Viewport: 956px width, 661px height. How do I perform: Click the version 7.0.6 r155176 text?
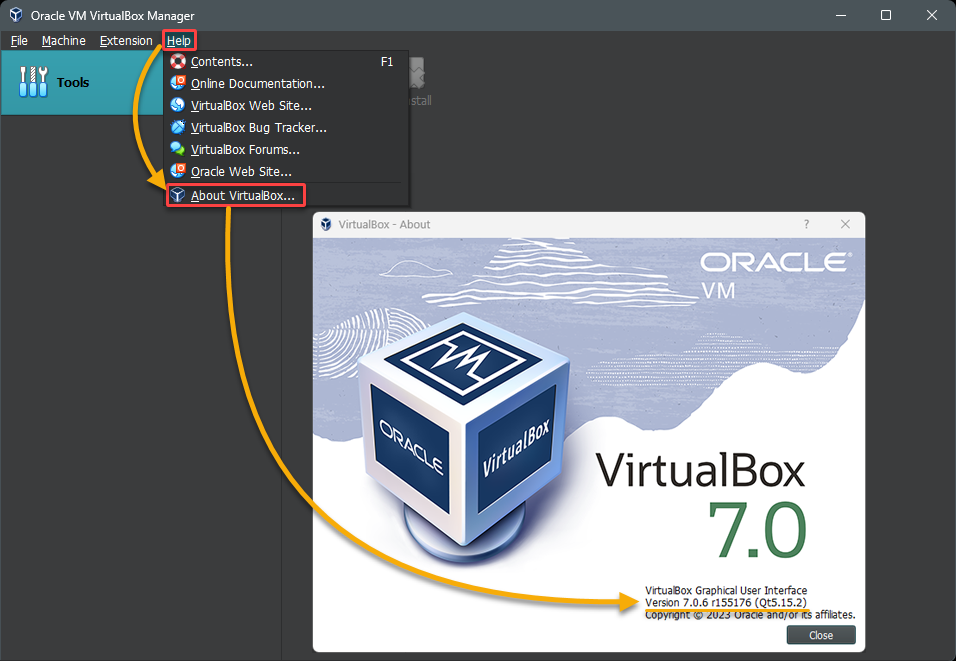pos(726,602)
